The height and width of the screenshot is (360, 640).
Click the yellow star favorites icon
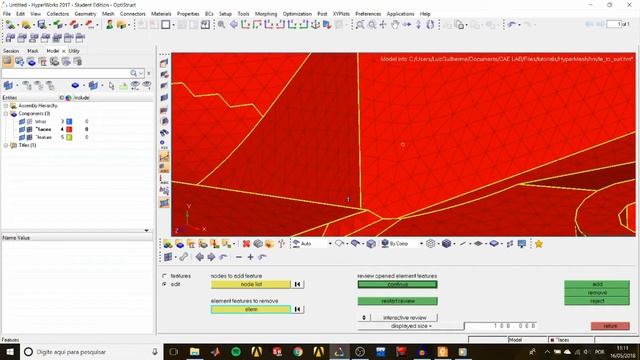[538, 244]
